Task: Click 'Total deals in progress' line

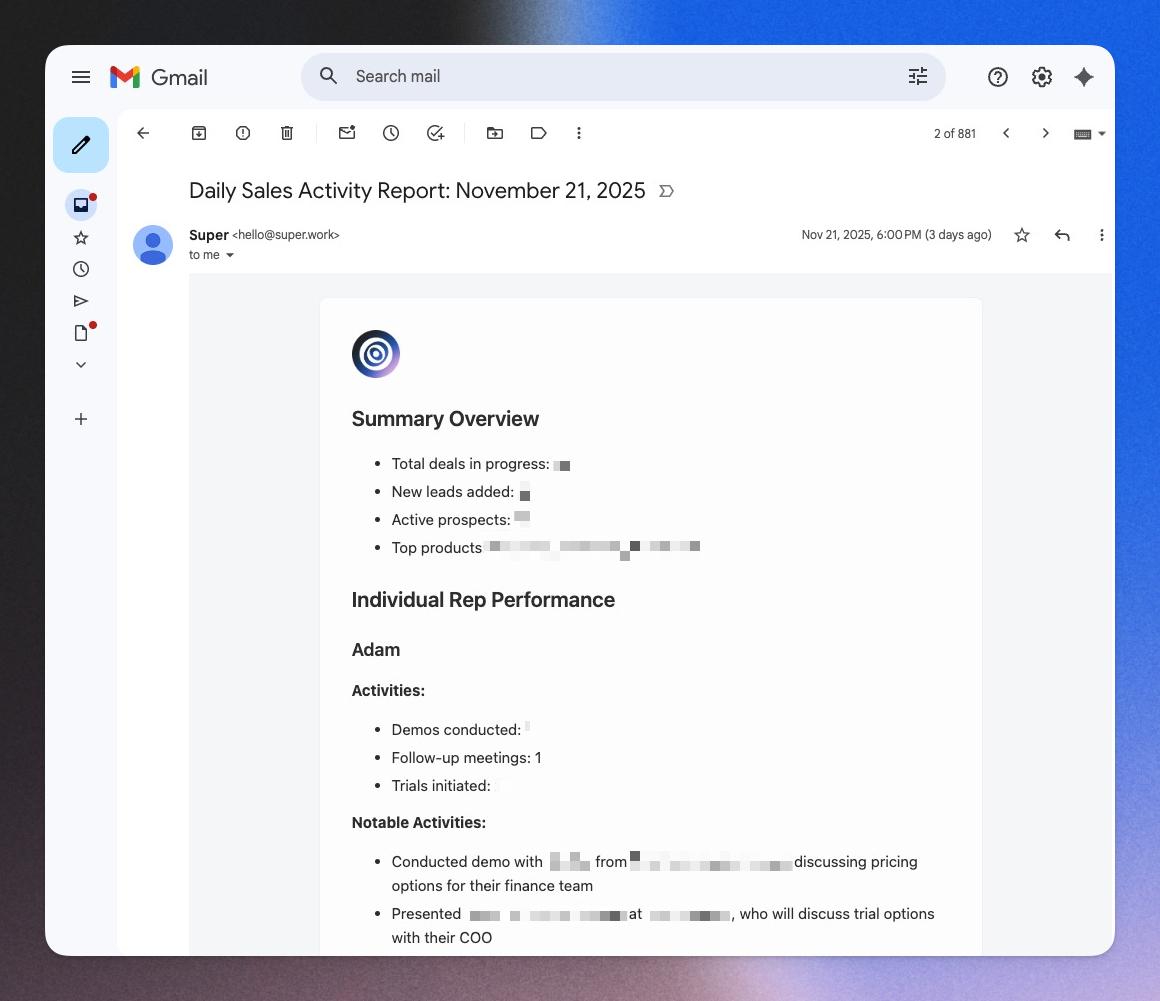Action: pyautogui.click(x=480, y=464)
